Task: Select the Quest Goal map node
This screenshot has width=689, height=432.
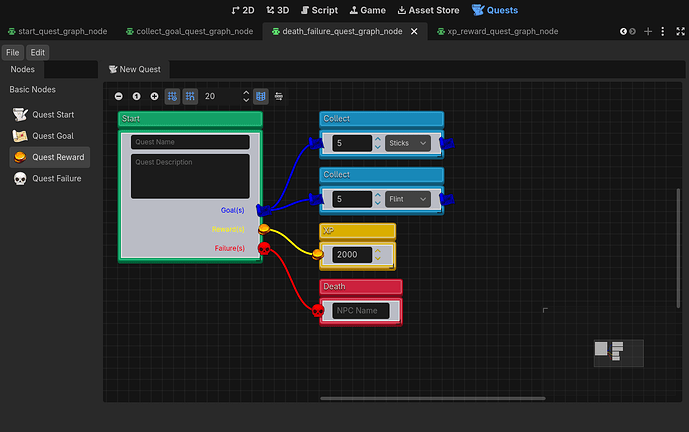Action: (50, 136)
